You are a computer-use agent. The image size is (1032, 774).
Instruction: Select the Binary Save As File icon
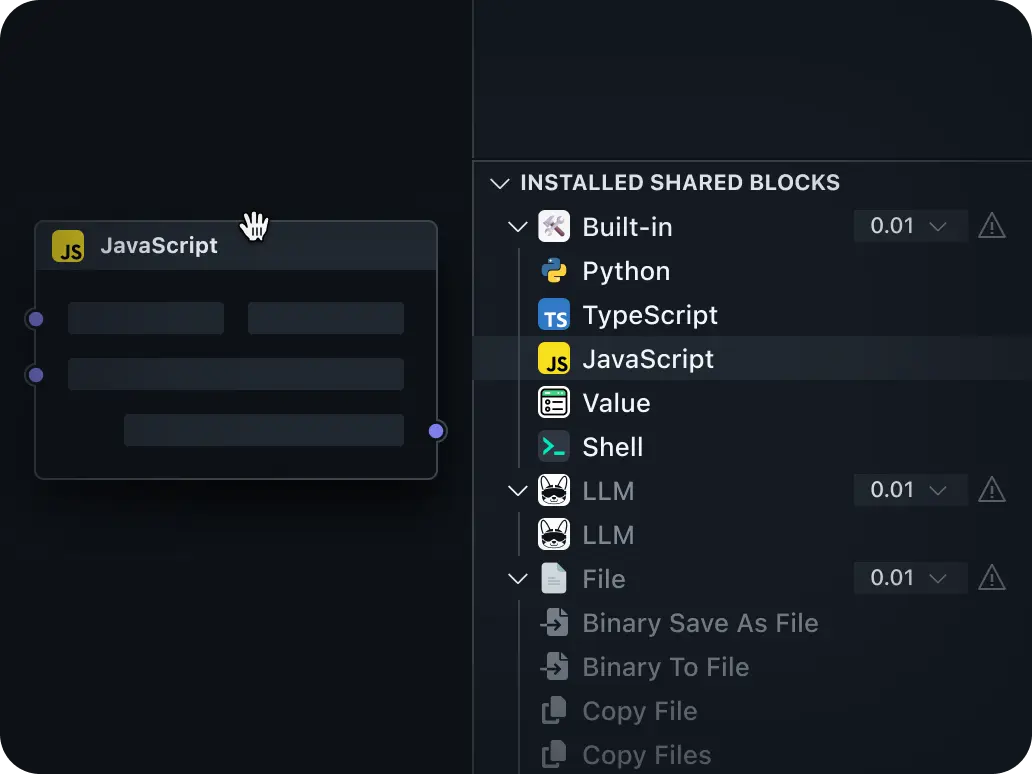554,622
